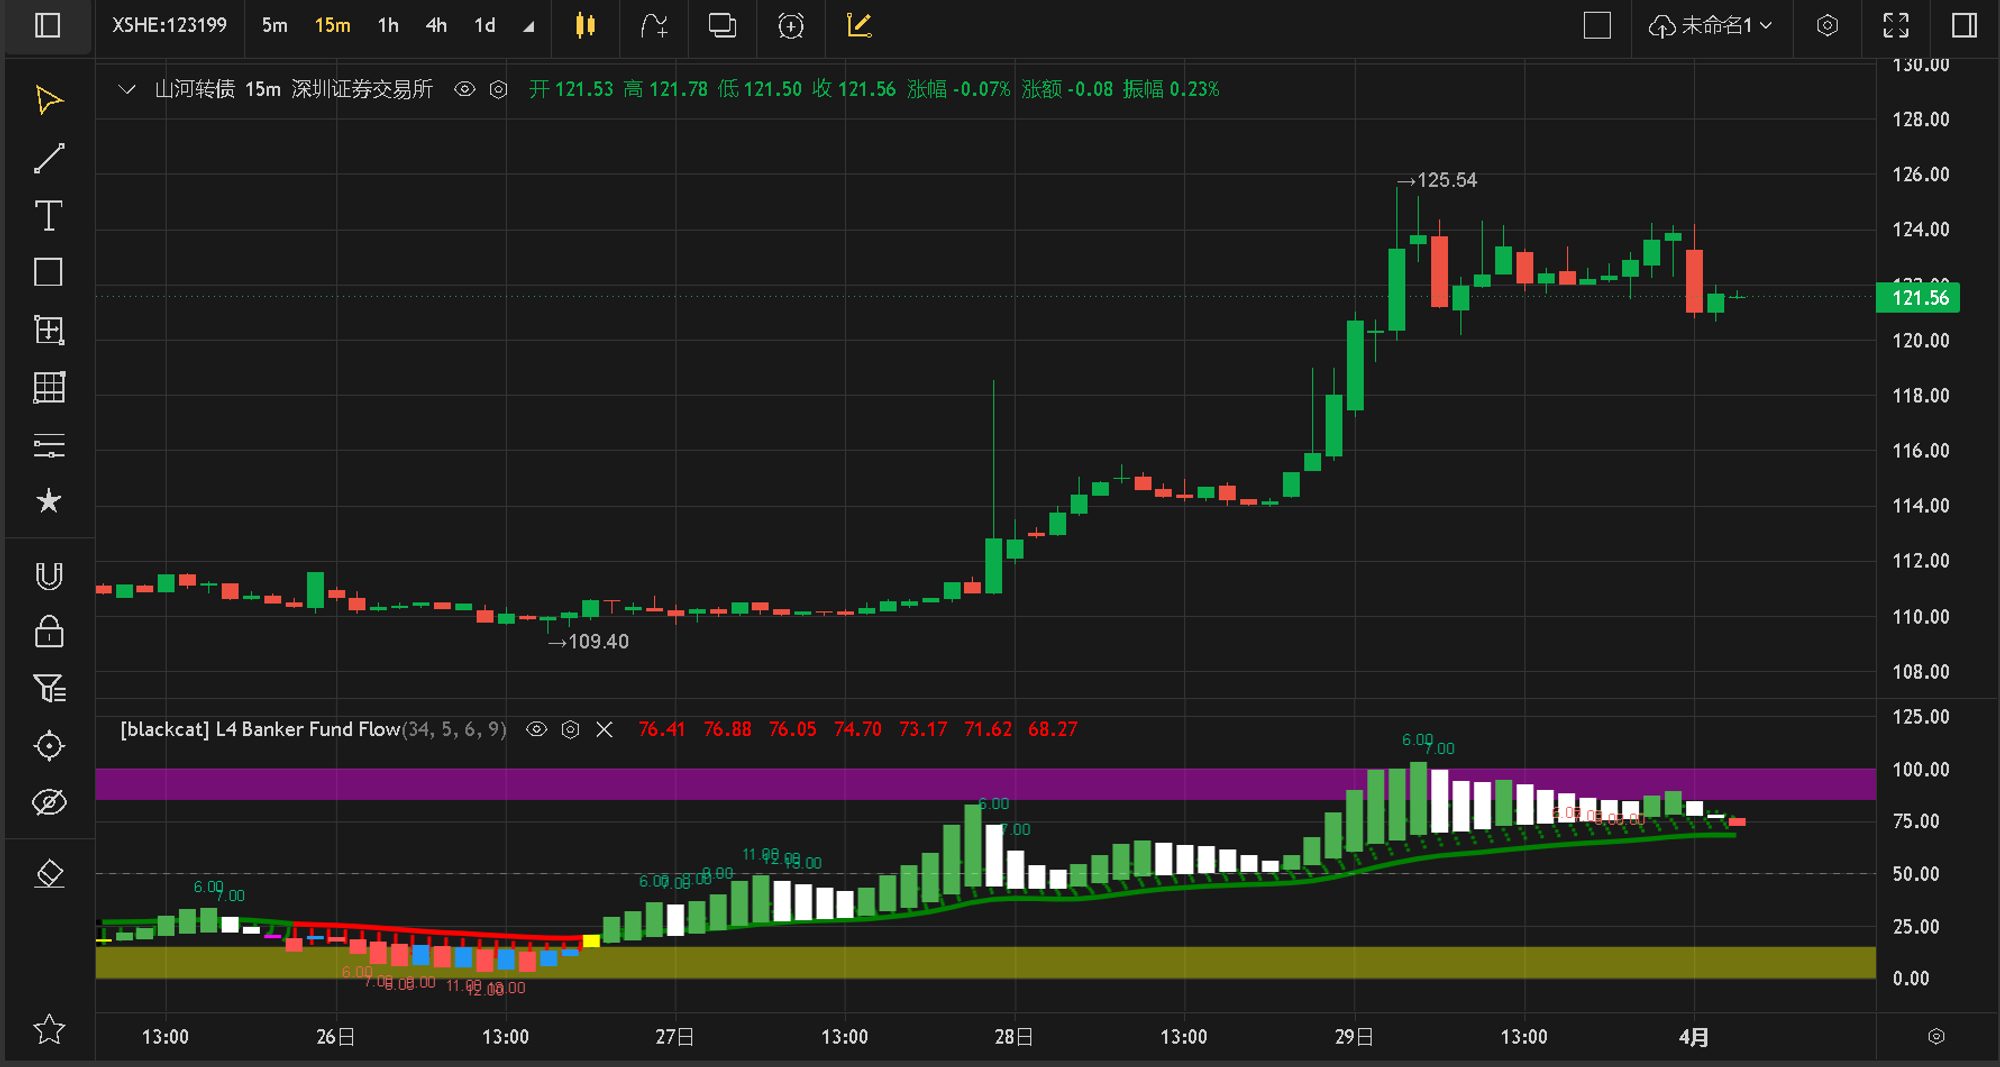Click the current price label 121.56
The height and width of the screenshot is (1067, 2000).
pos(1919,297)
